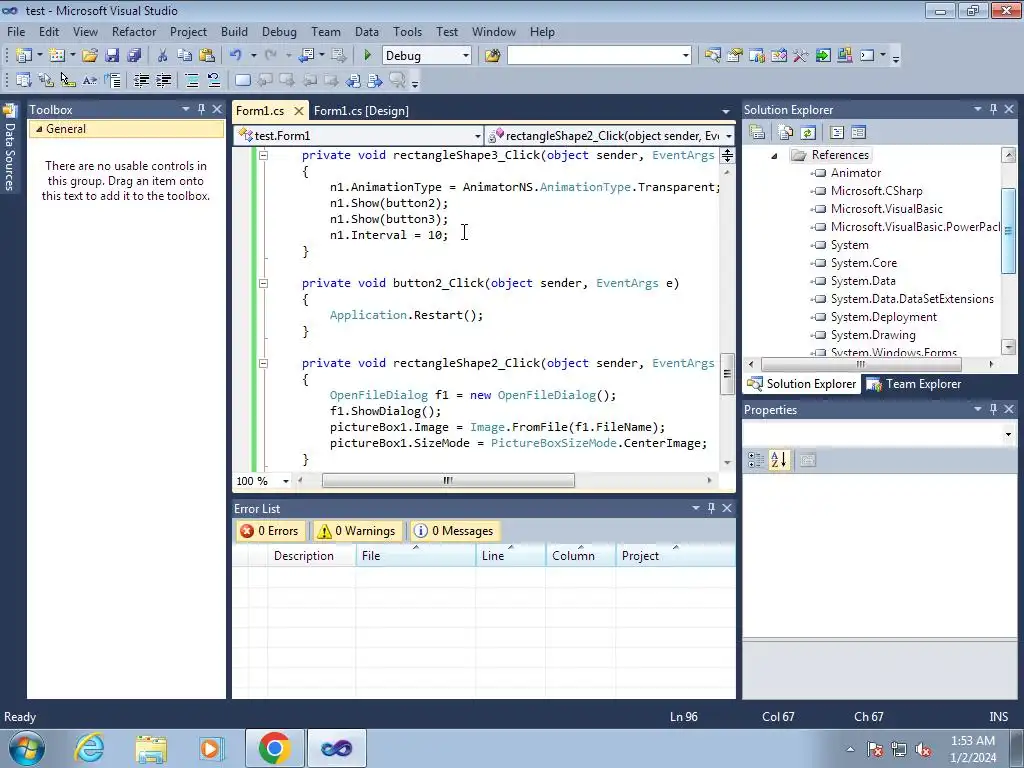Toggle auto-hide pin on Error List panel
The height and width of the screenshot is (768, 1024).
pos(711,507)
